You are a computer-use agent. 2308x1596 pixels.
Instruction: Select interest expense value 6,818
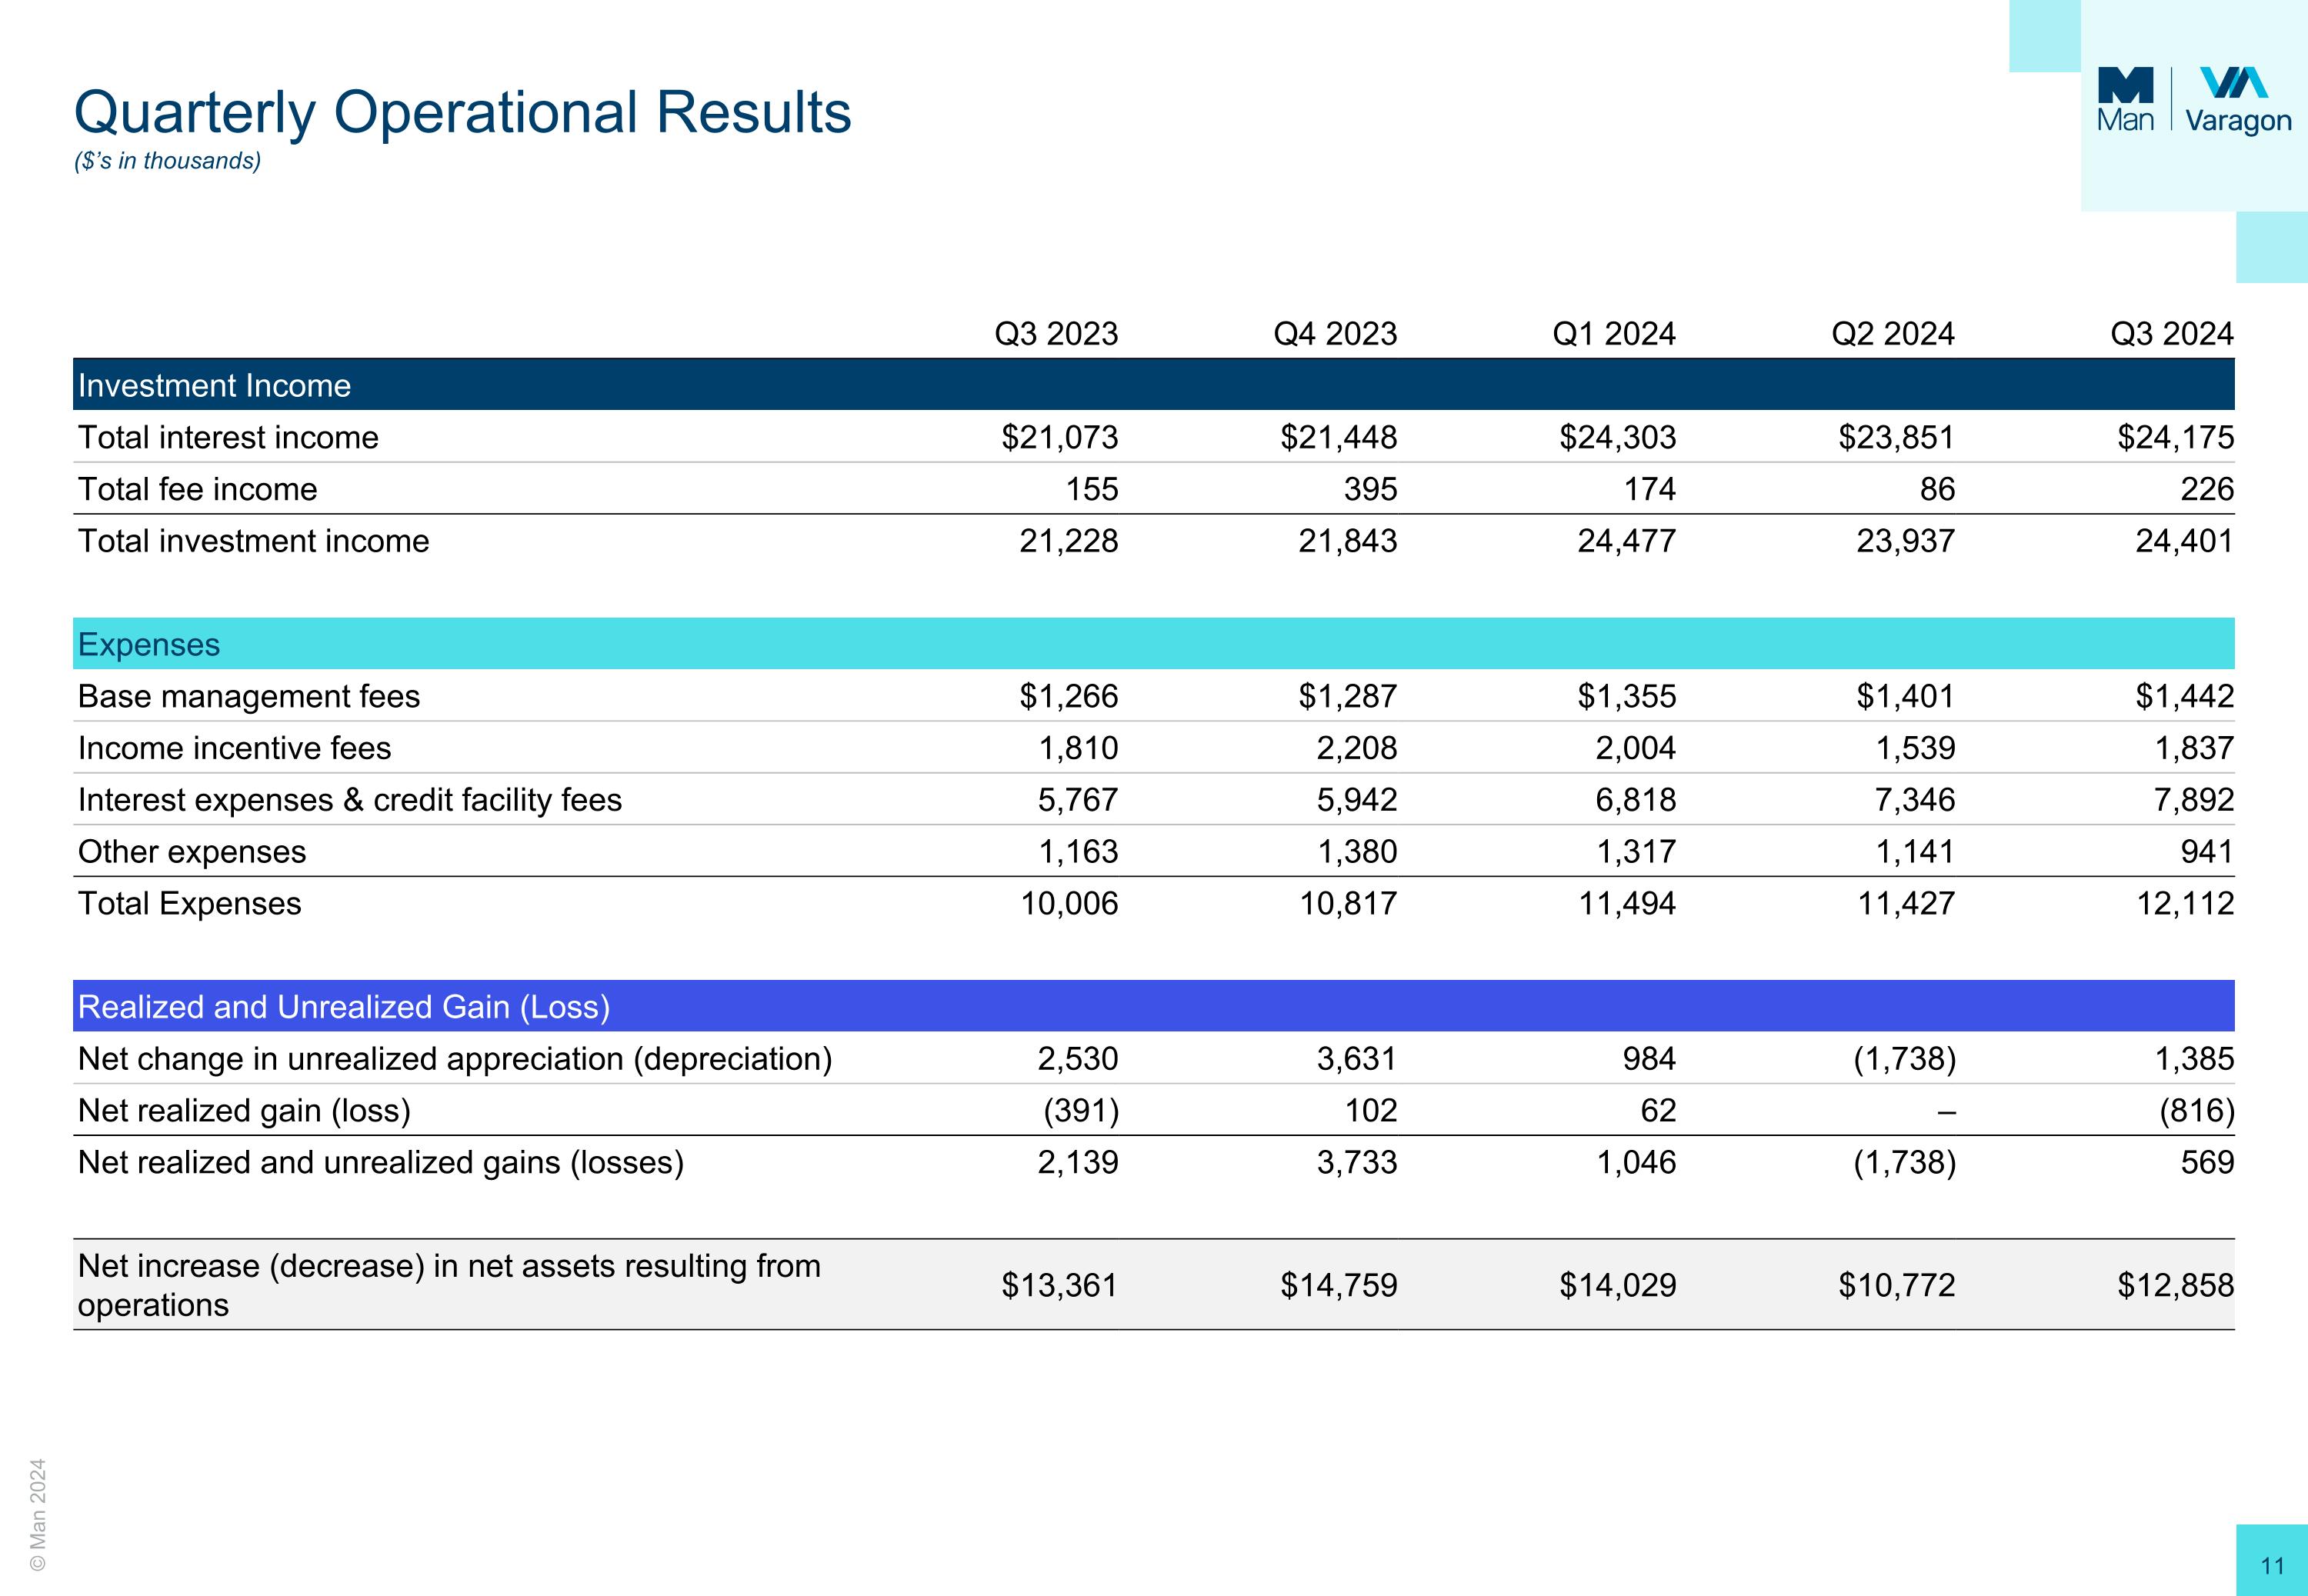(1636, 800)
